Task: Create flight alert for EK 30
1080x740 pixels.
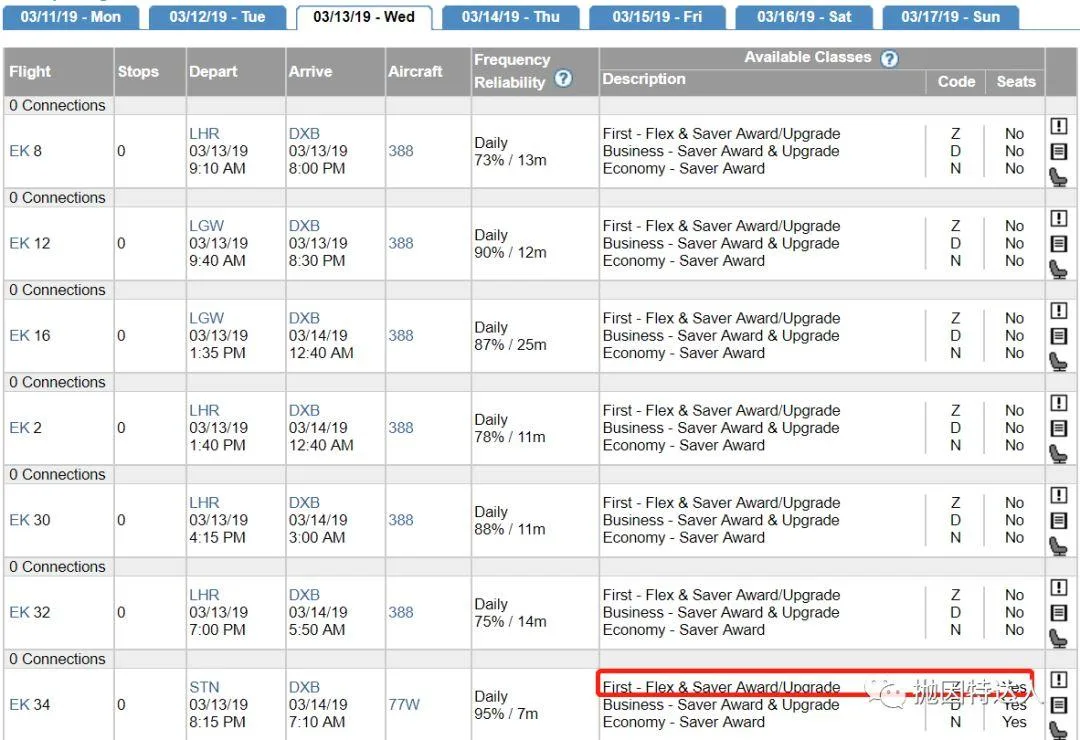Action: click(x=1059, y=495)
